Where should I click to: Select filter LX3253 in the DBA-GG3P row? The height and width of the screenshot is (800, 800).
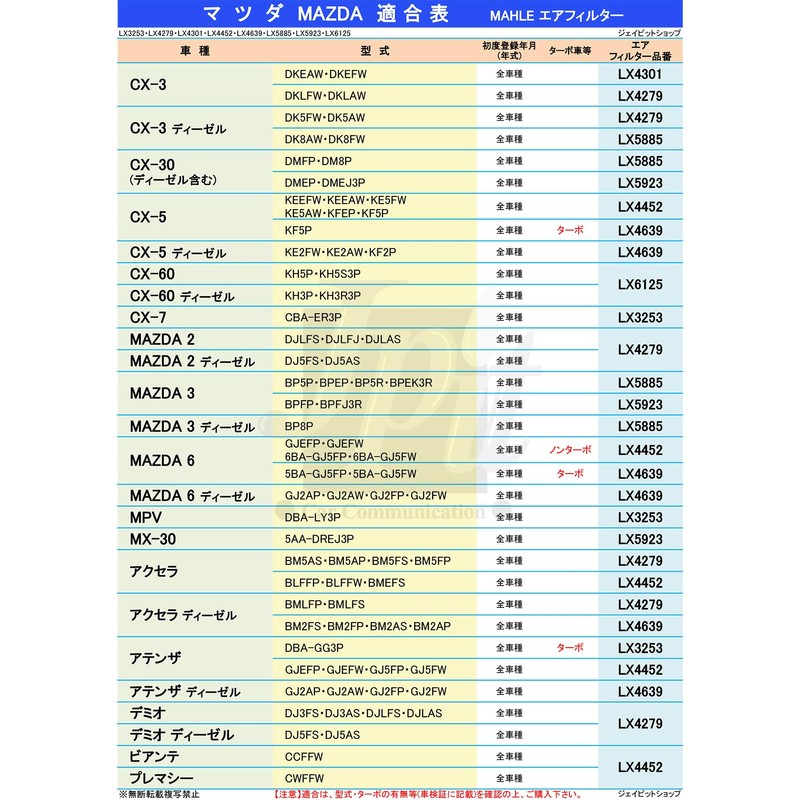pos(640,648)
